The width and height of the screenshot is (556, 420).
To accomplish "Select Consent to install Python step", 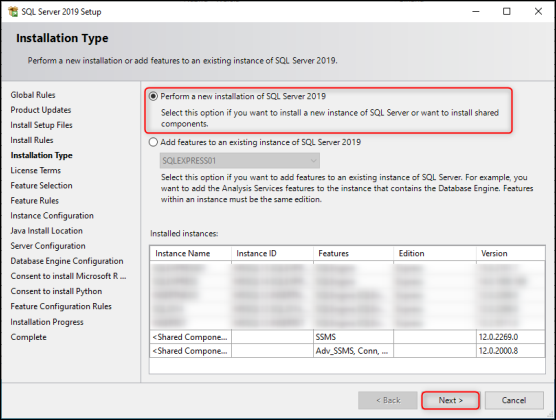I will coord(56,291).
